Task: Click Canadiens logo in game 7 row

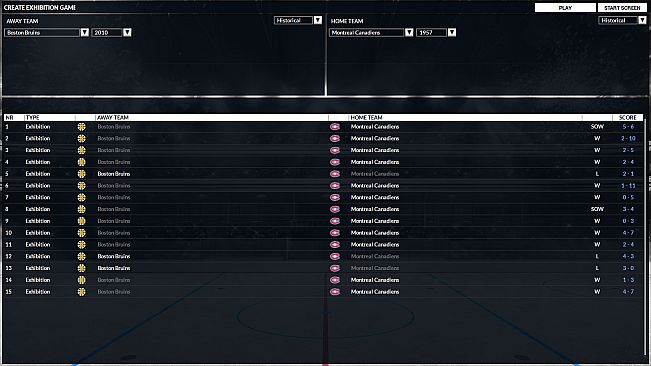Action: [x=335, y=197]
